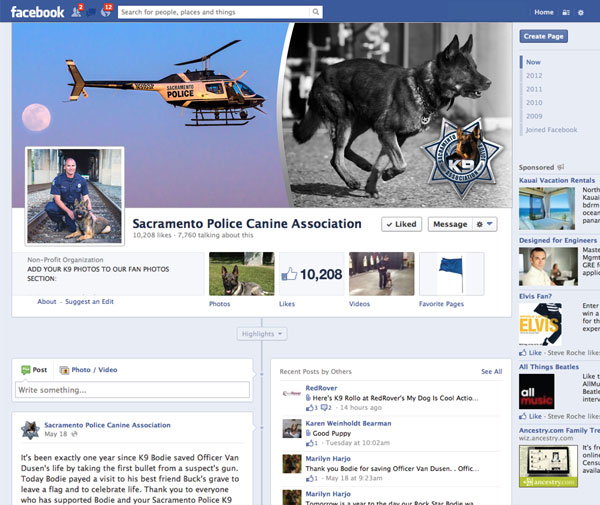600x505 pixels.
Task: Click Sacramento Police Canine Association post avatar
Action: [30, 430]
